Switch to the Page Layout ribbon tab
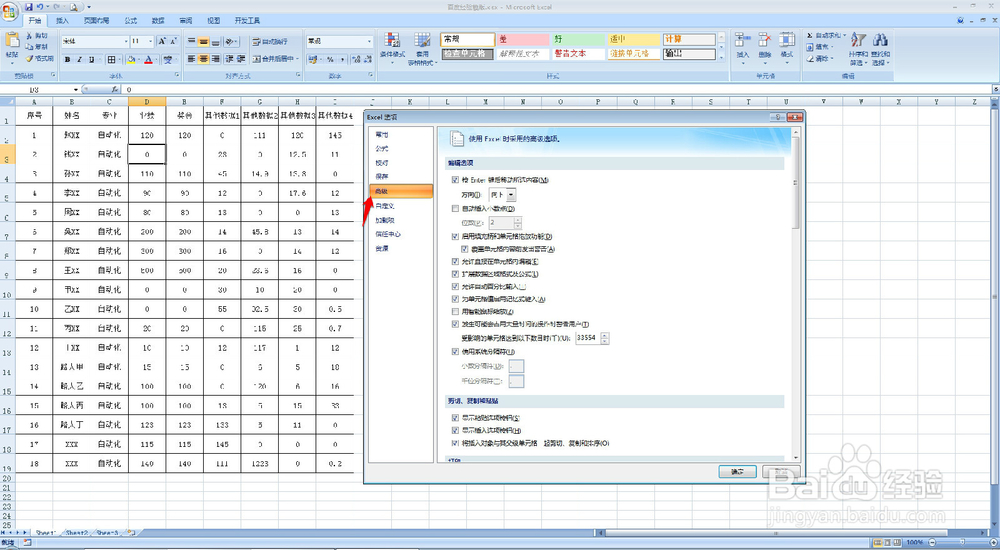Viewport: 1000px width, 550px height. (96, 21)
